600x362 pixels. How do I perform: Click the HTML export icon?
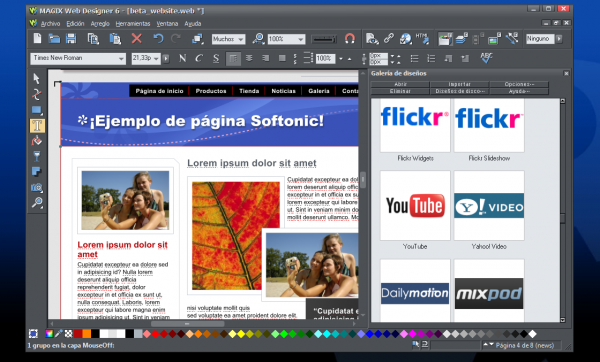[422, 39]
